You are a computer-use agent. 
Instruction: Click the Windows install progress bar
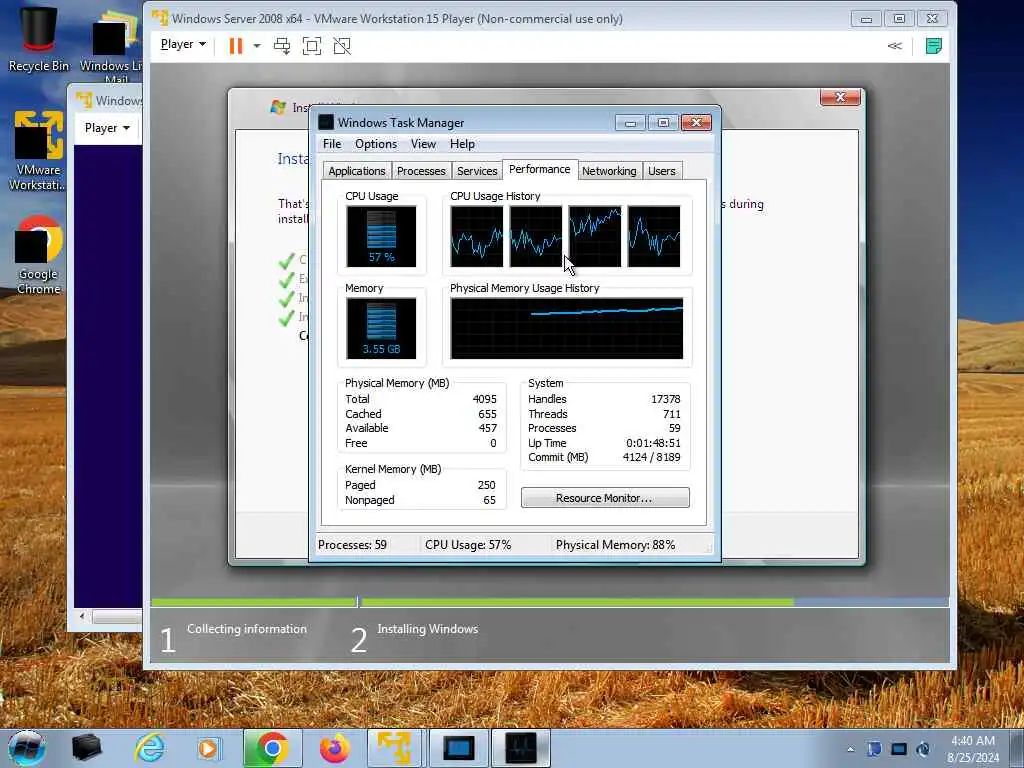tap(550, 602)
